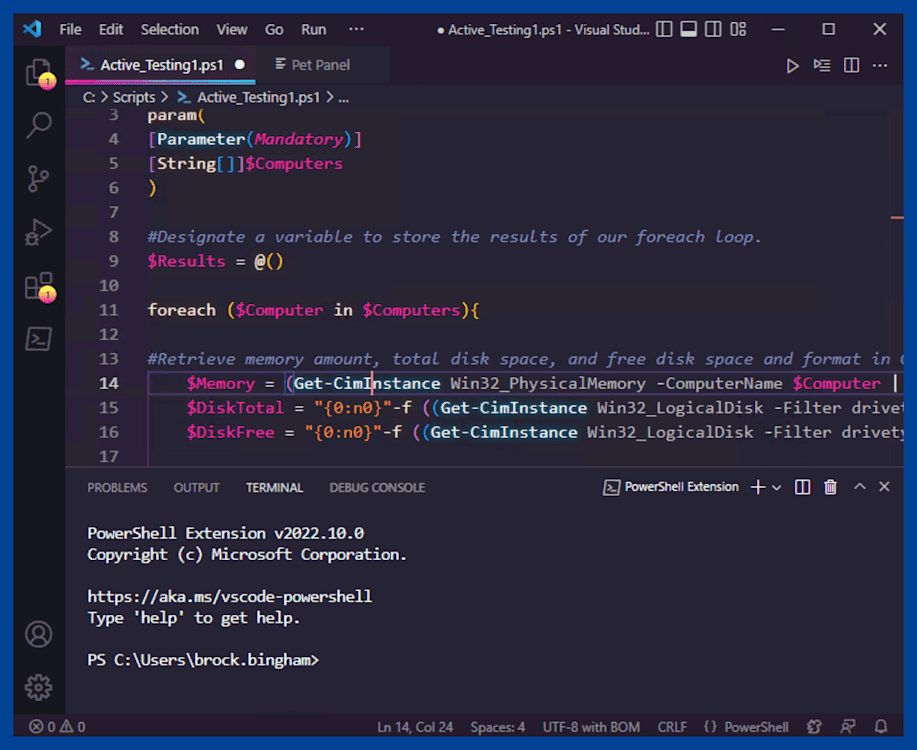Click the status bar sync/settings icon left of feedback
The image size is (917, 750).
click(x=814, y=727)
